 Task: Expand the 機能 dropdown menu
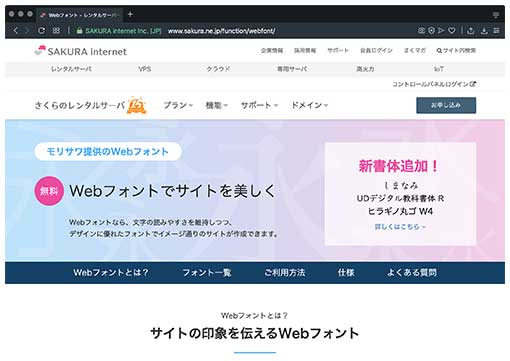[217, 105]
